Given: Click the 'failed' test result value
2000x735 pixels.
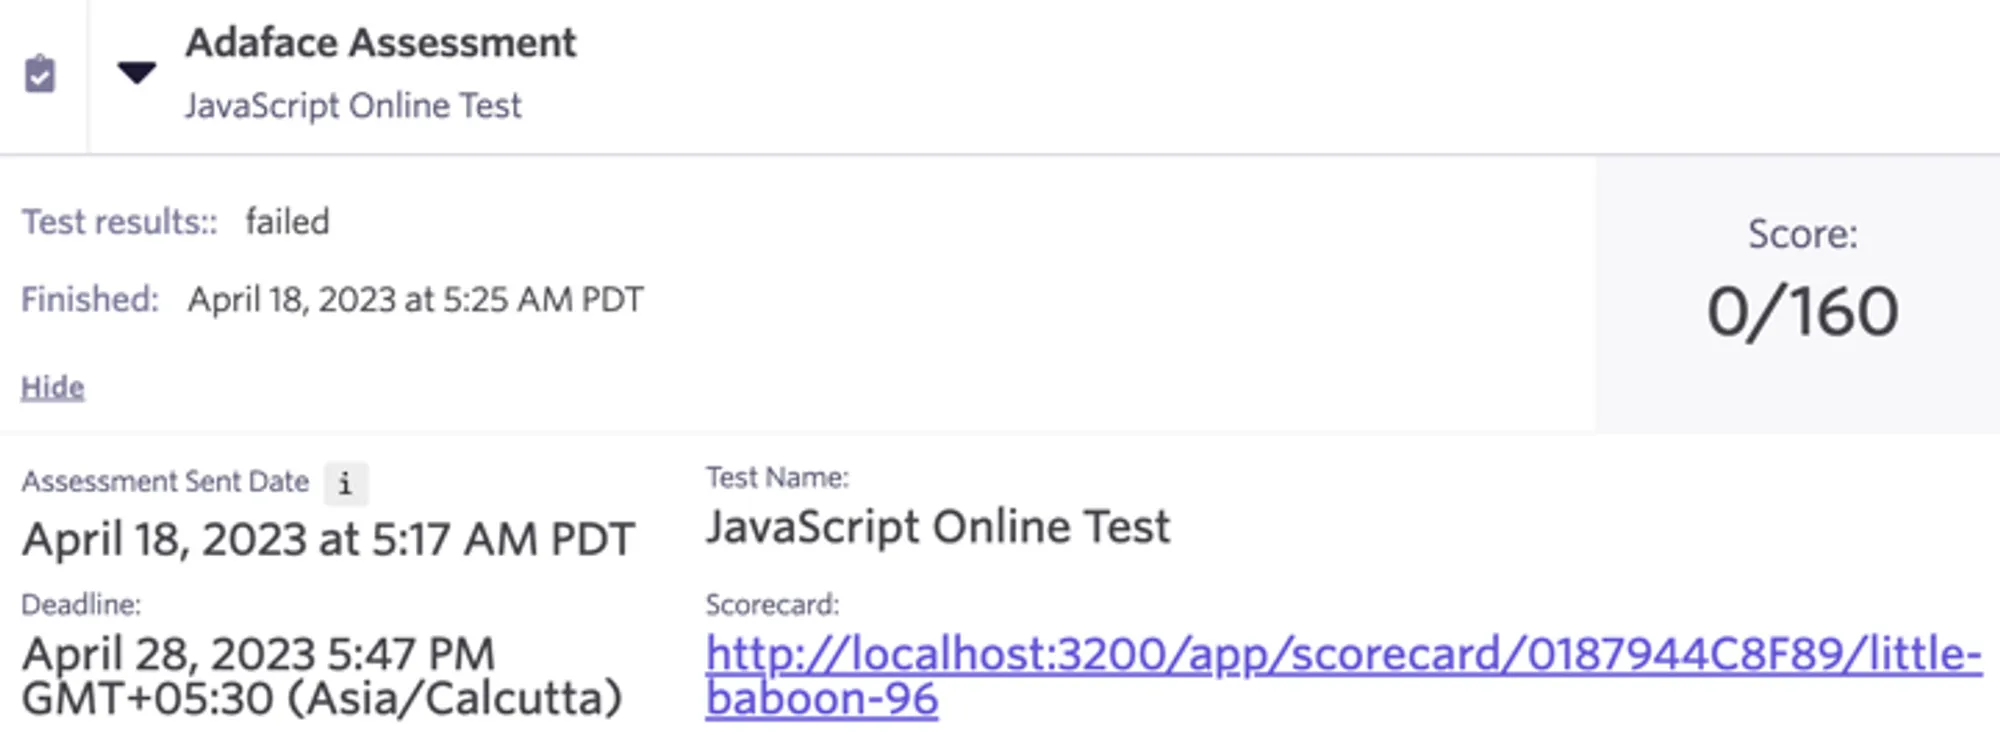Looking at the screenshot, I should 288,221.
